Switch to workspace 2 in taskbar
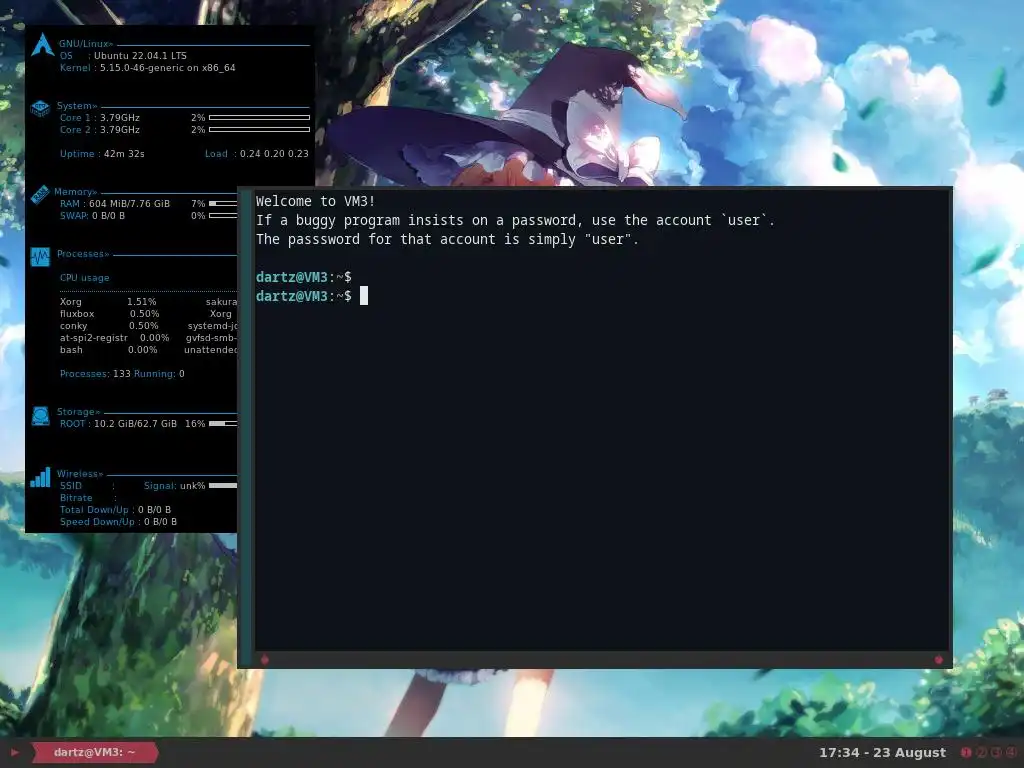1024x768 pixels. (x=982, y=752)
